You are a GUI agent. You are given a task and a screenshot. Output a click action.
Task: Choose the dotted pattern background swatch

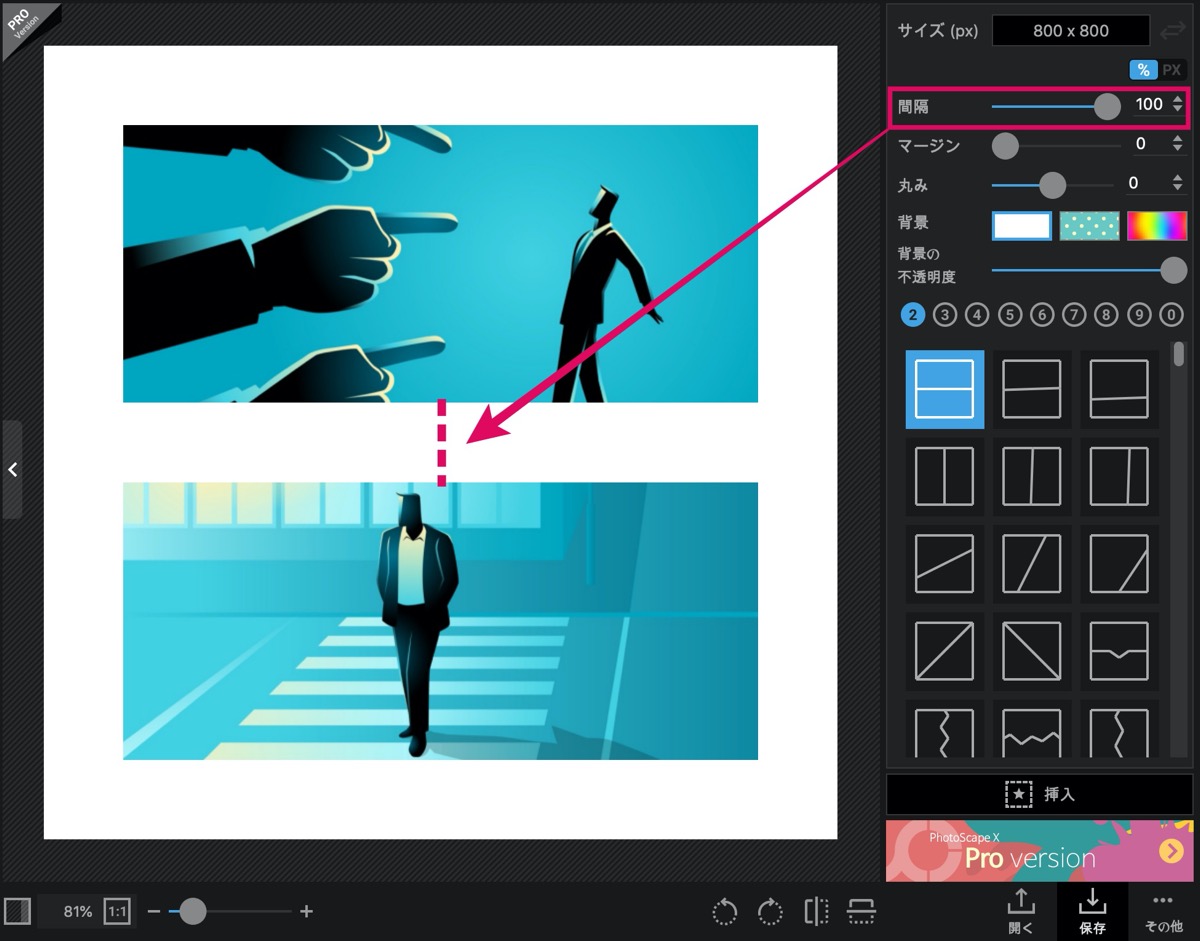pos(1089,226)
